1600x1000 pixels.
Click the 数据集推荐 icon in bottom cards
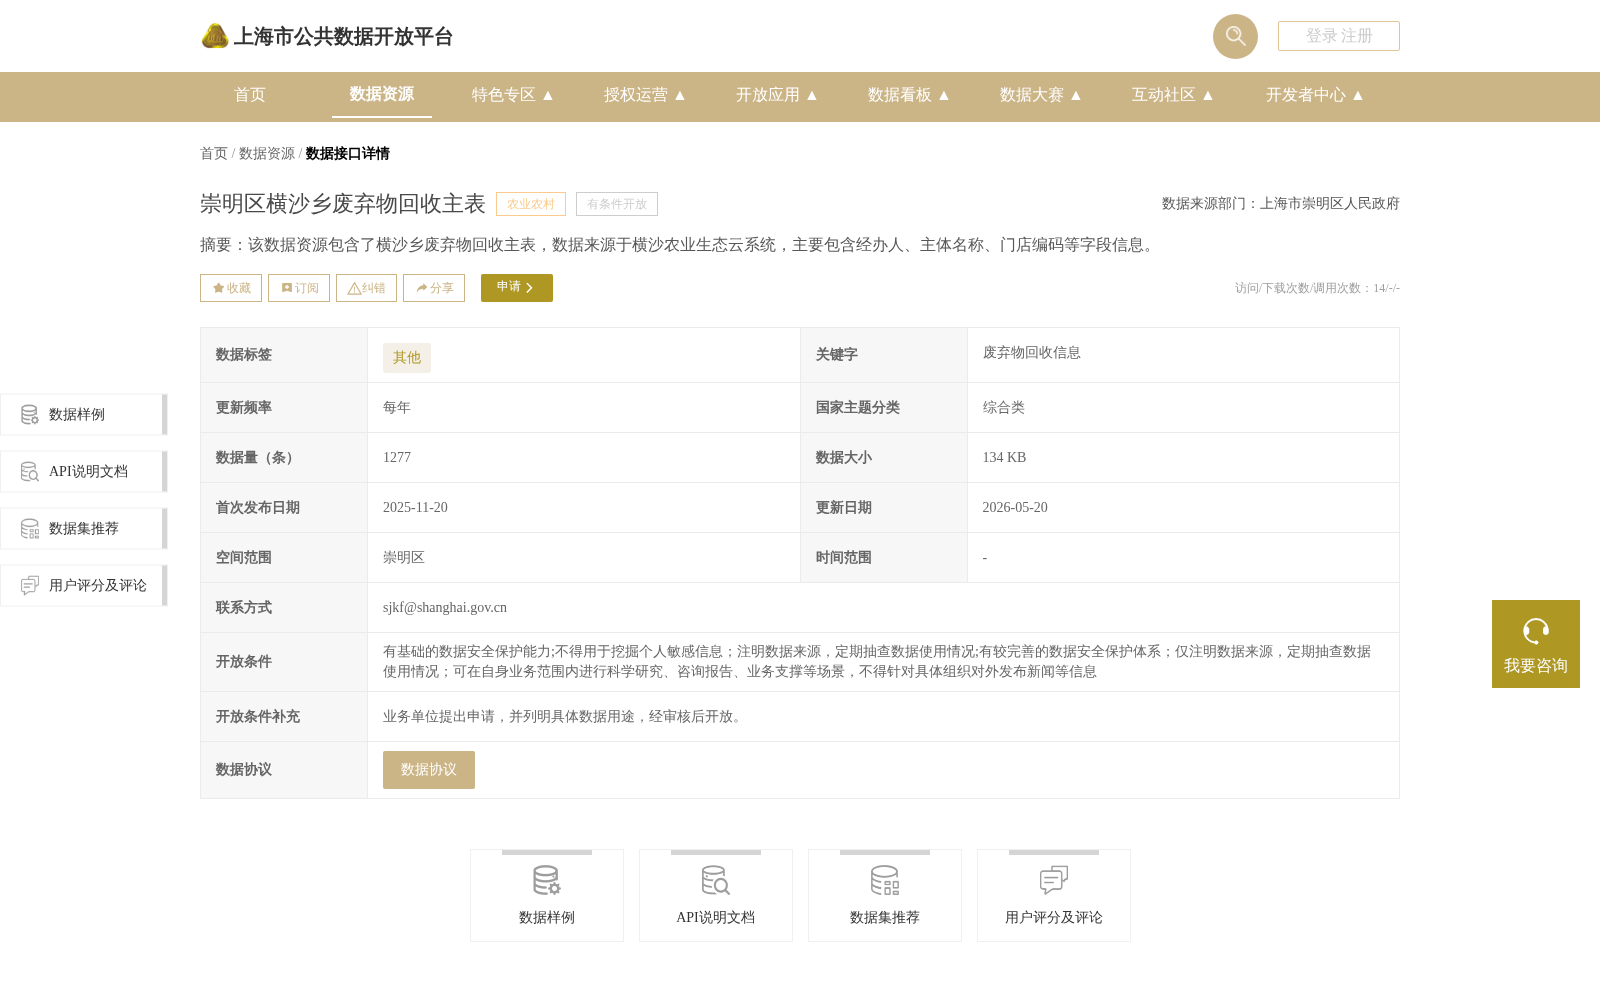(885, 881)
